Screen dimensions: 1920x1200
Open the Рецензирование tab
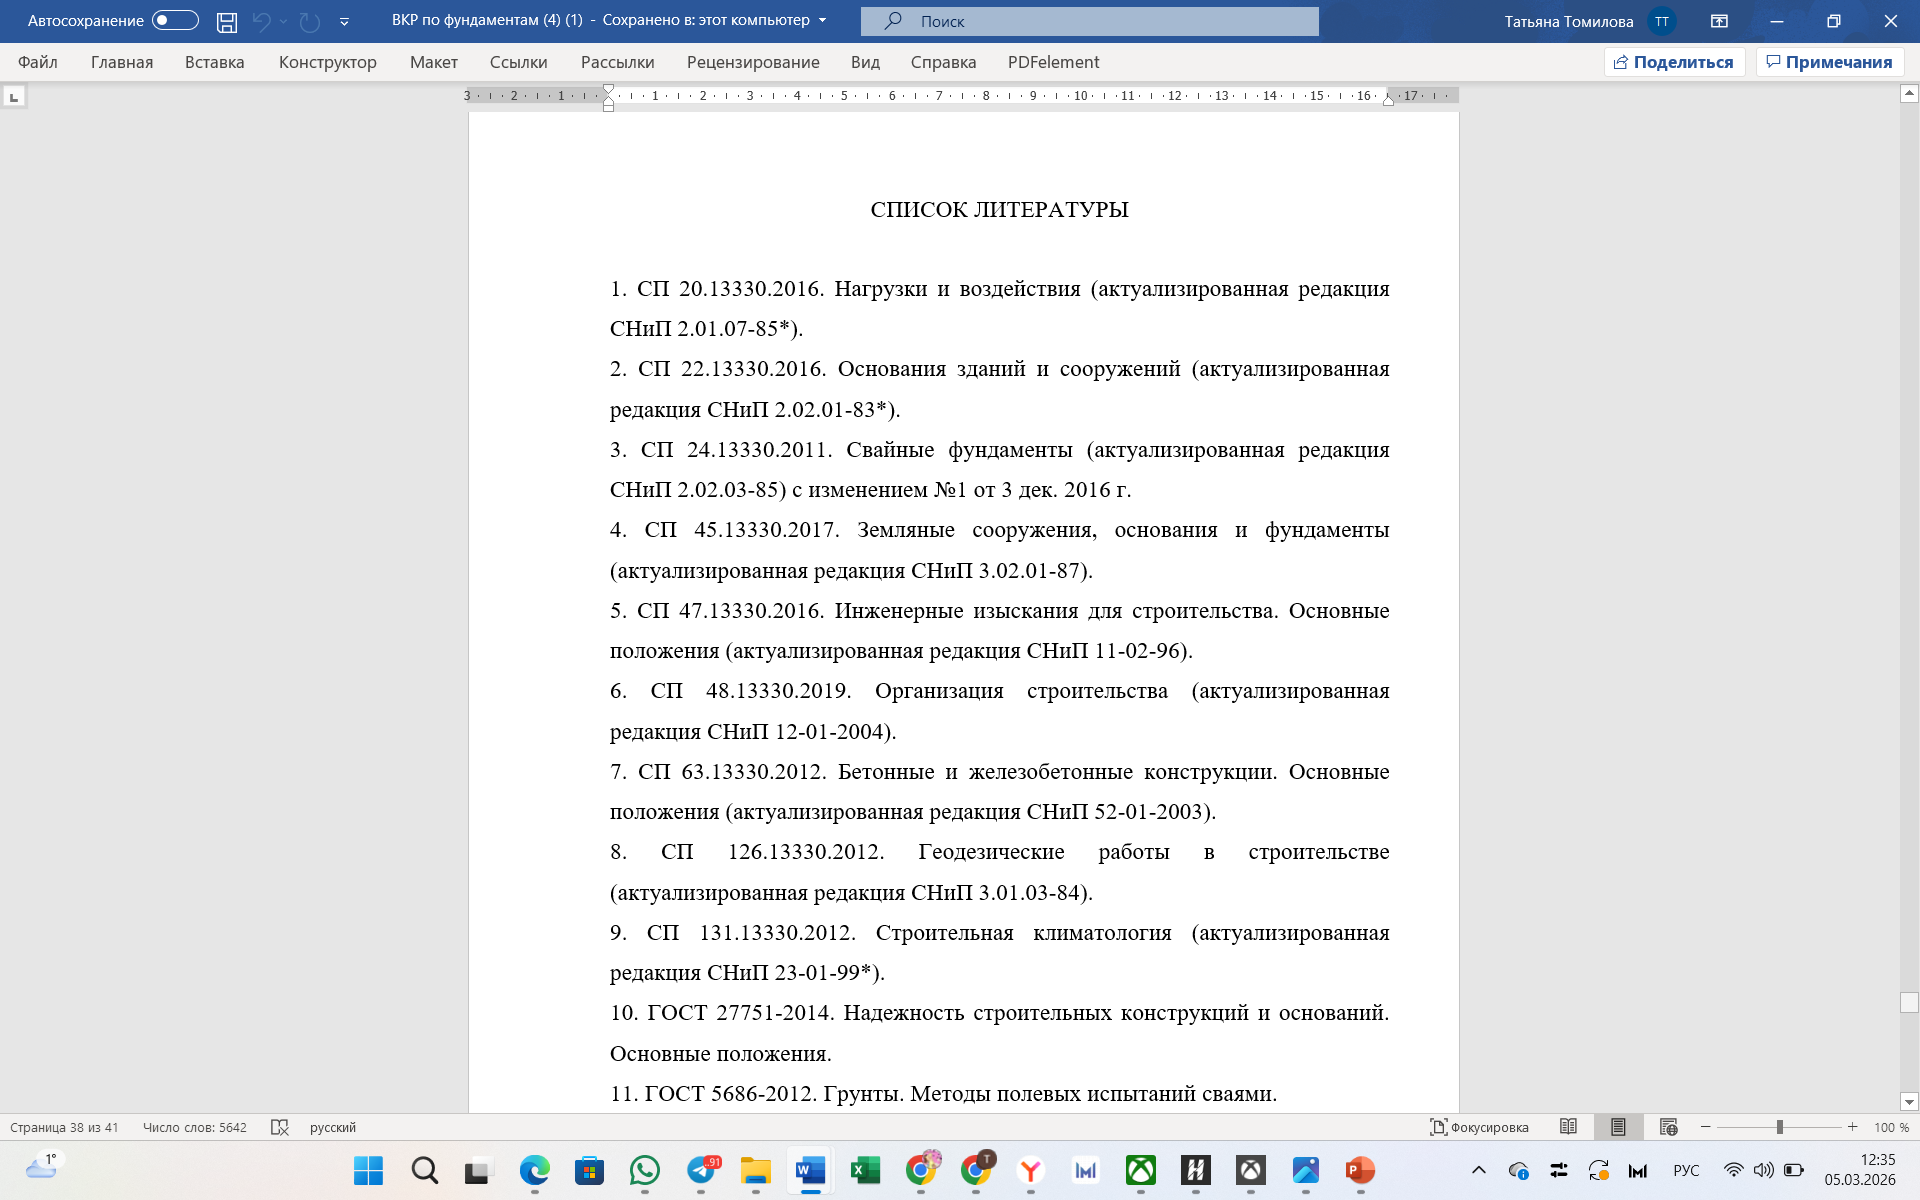click(x=753, y=62)
